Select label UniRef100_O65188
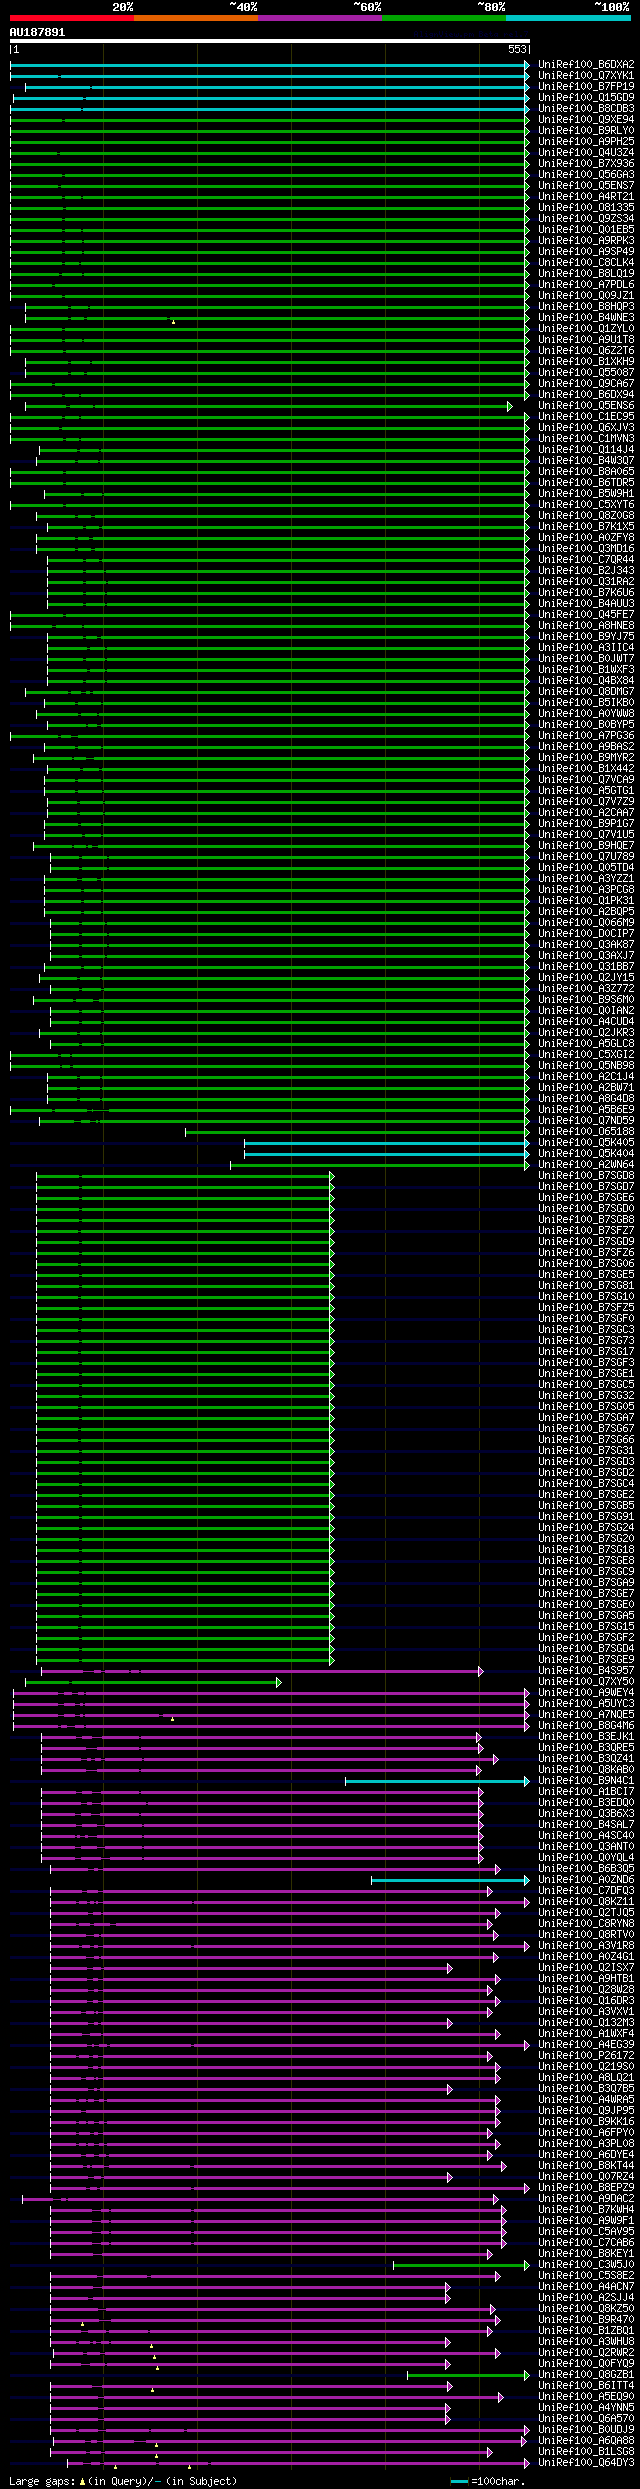 coord(586,1131)
